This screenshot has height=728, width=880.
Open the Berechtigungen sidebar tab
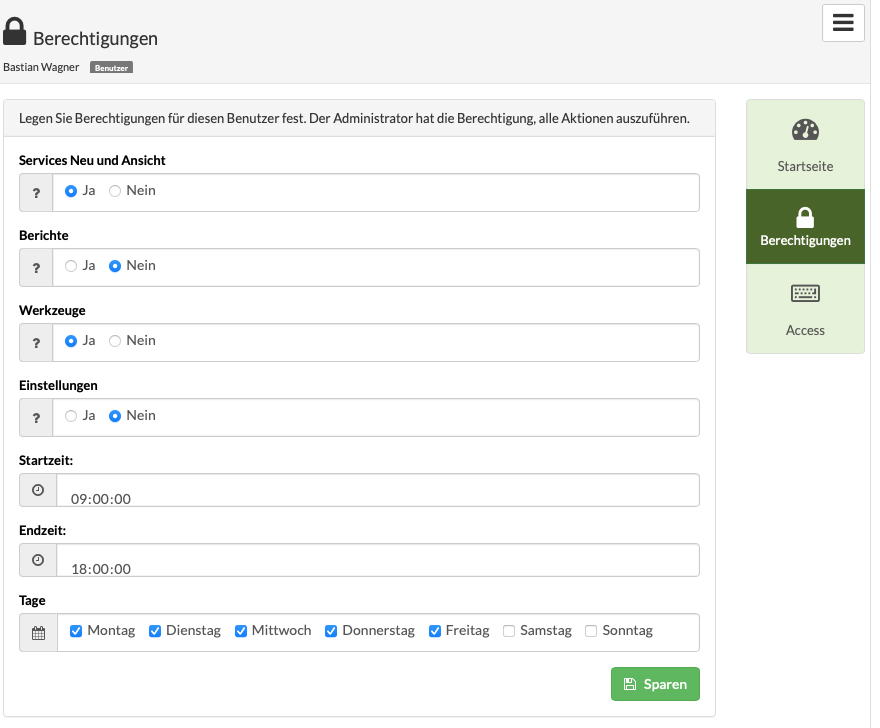click(805, 227)
